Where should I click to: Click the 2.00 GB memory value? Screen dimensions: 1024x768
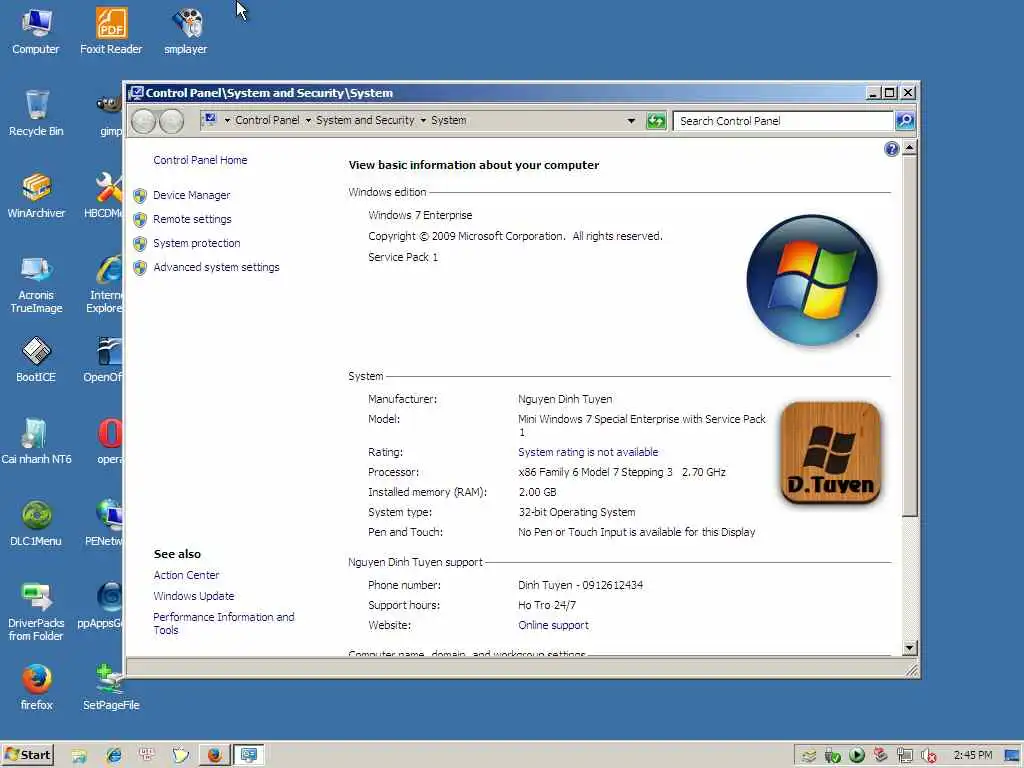(537, 492)
